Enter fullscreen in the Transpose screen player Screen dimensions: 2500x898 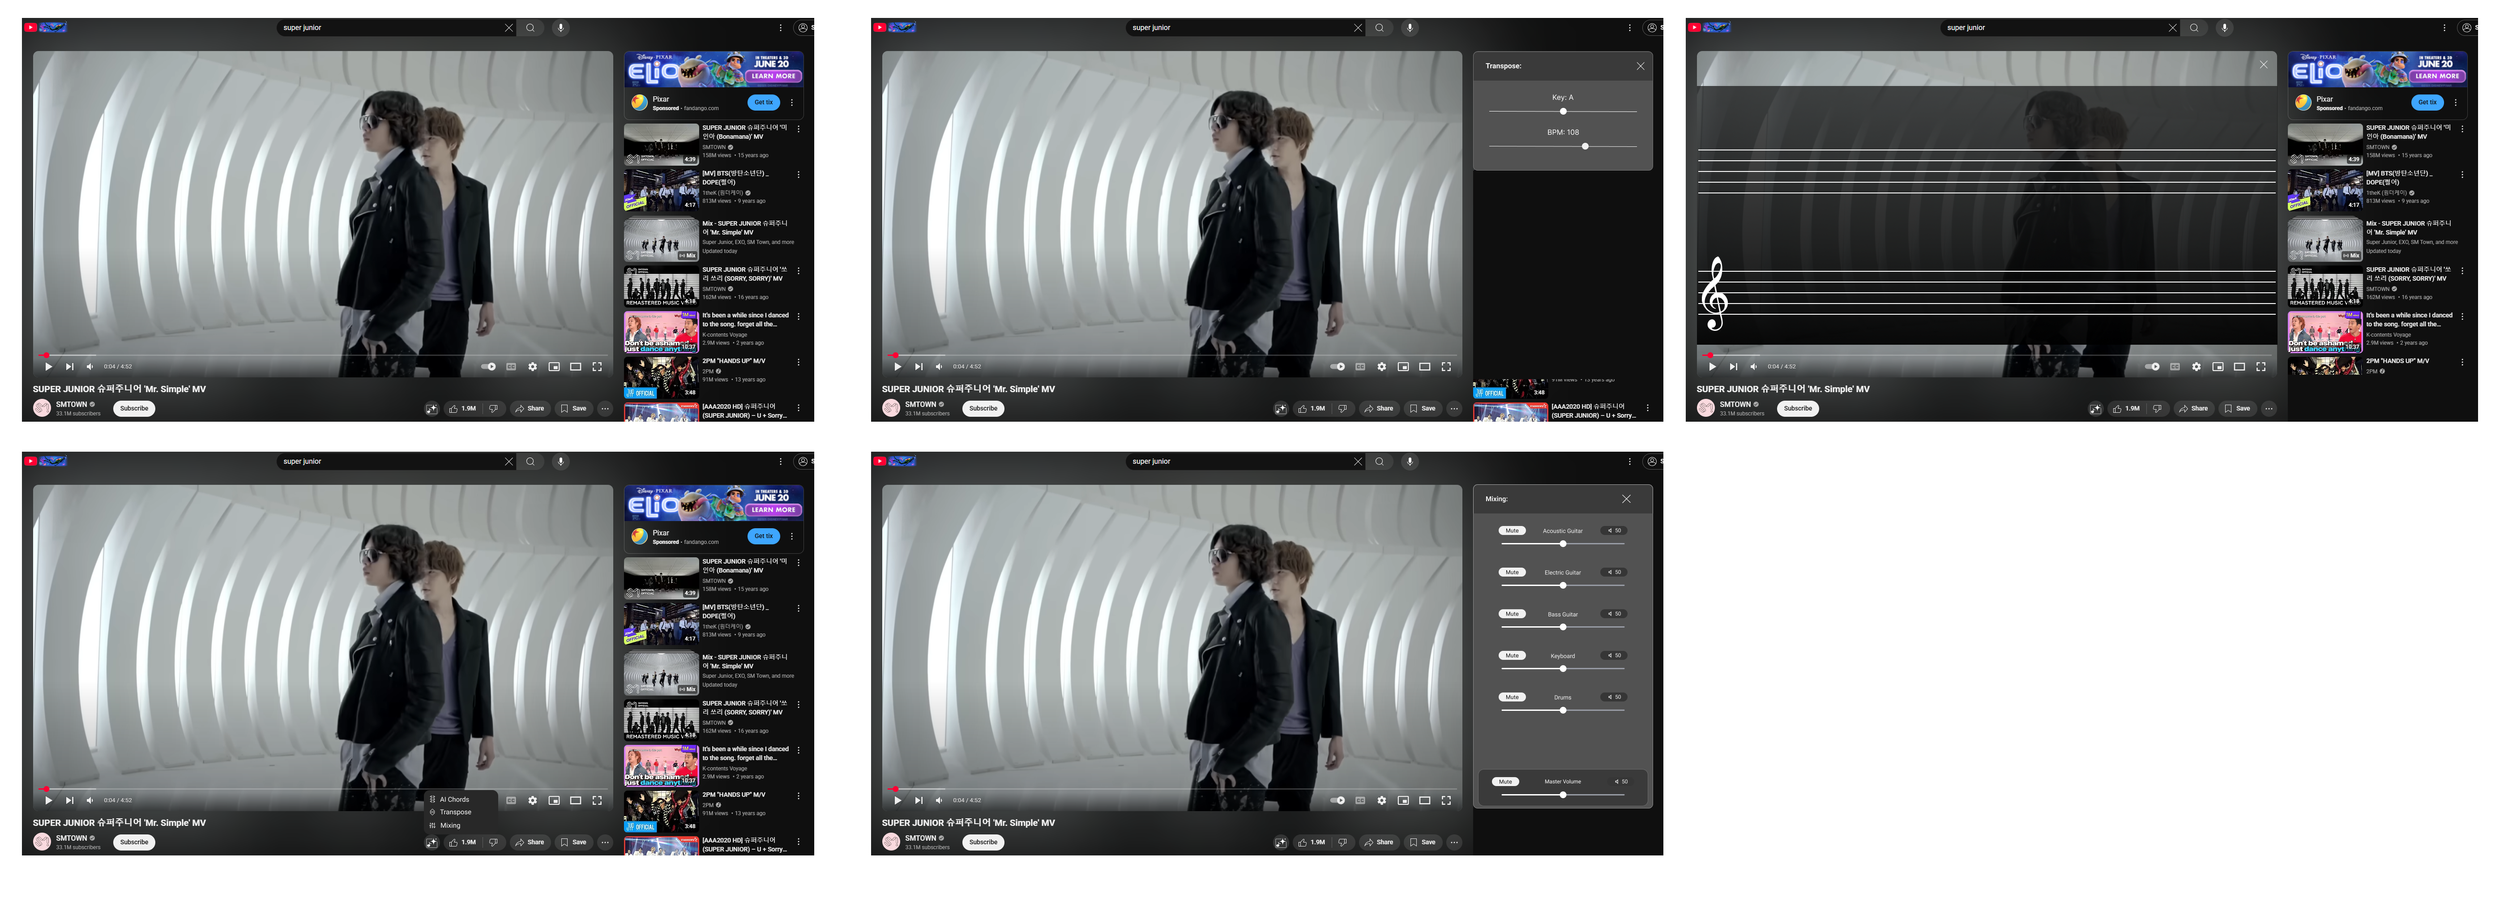(x=1446, y=367)
